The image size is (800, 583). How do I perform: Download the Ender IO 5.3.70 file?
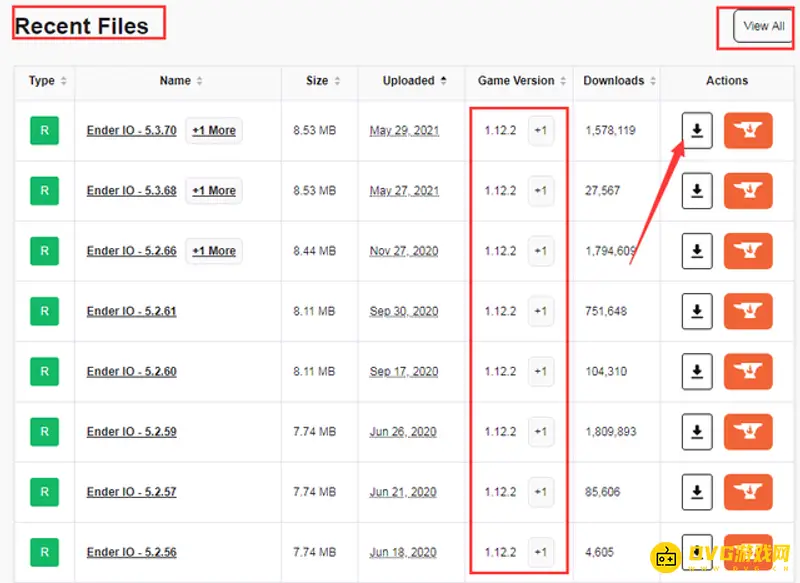(x=696, y=131)
